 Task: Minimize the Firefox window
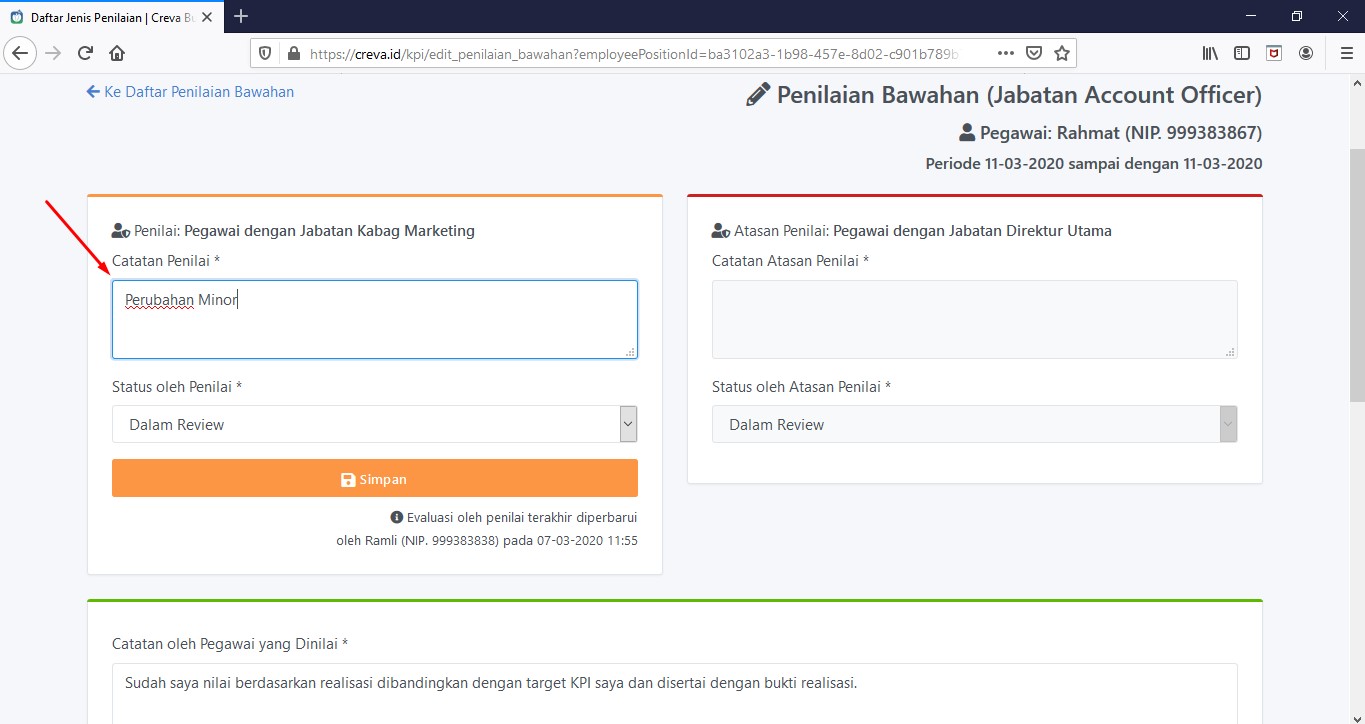[x=1250, y=16]
